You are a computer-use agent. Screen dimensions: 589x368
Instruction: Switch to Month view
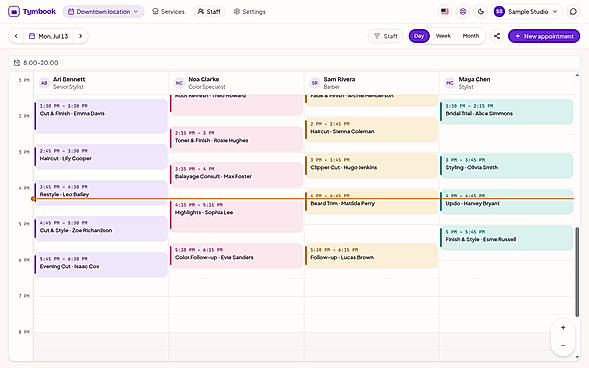click(x=471, y=36)
